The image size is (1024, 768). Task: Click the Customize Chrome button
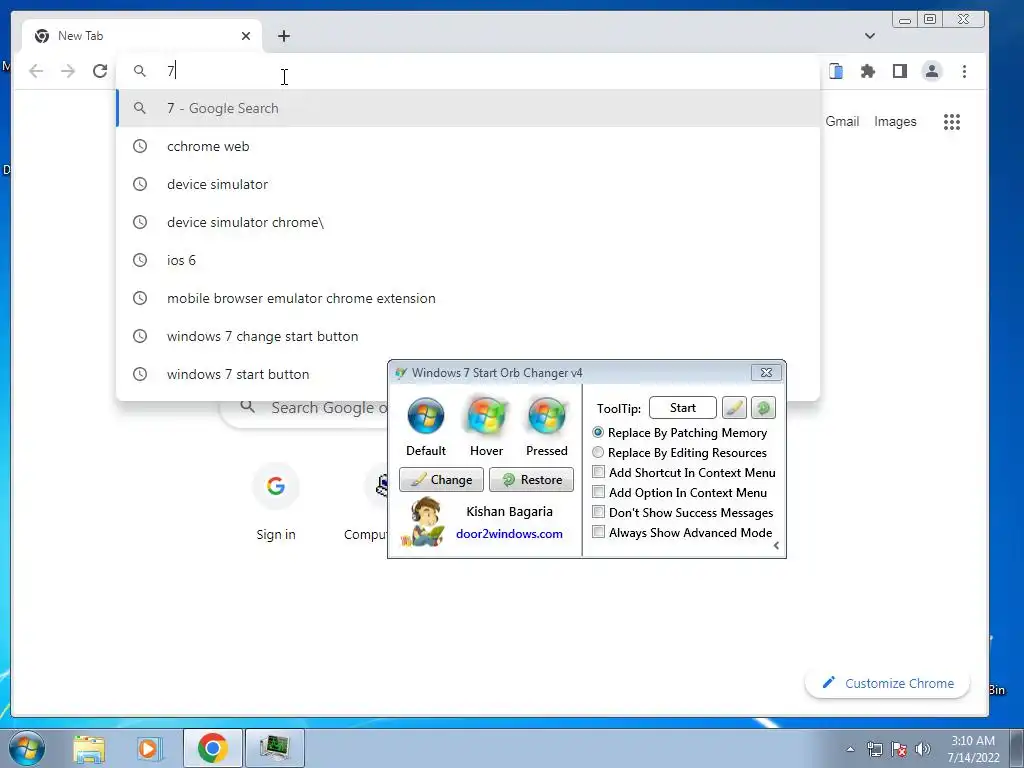coord(887,683)
